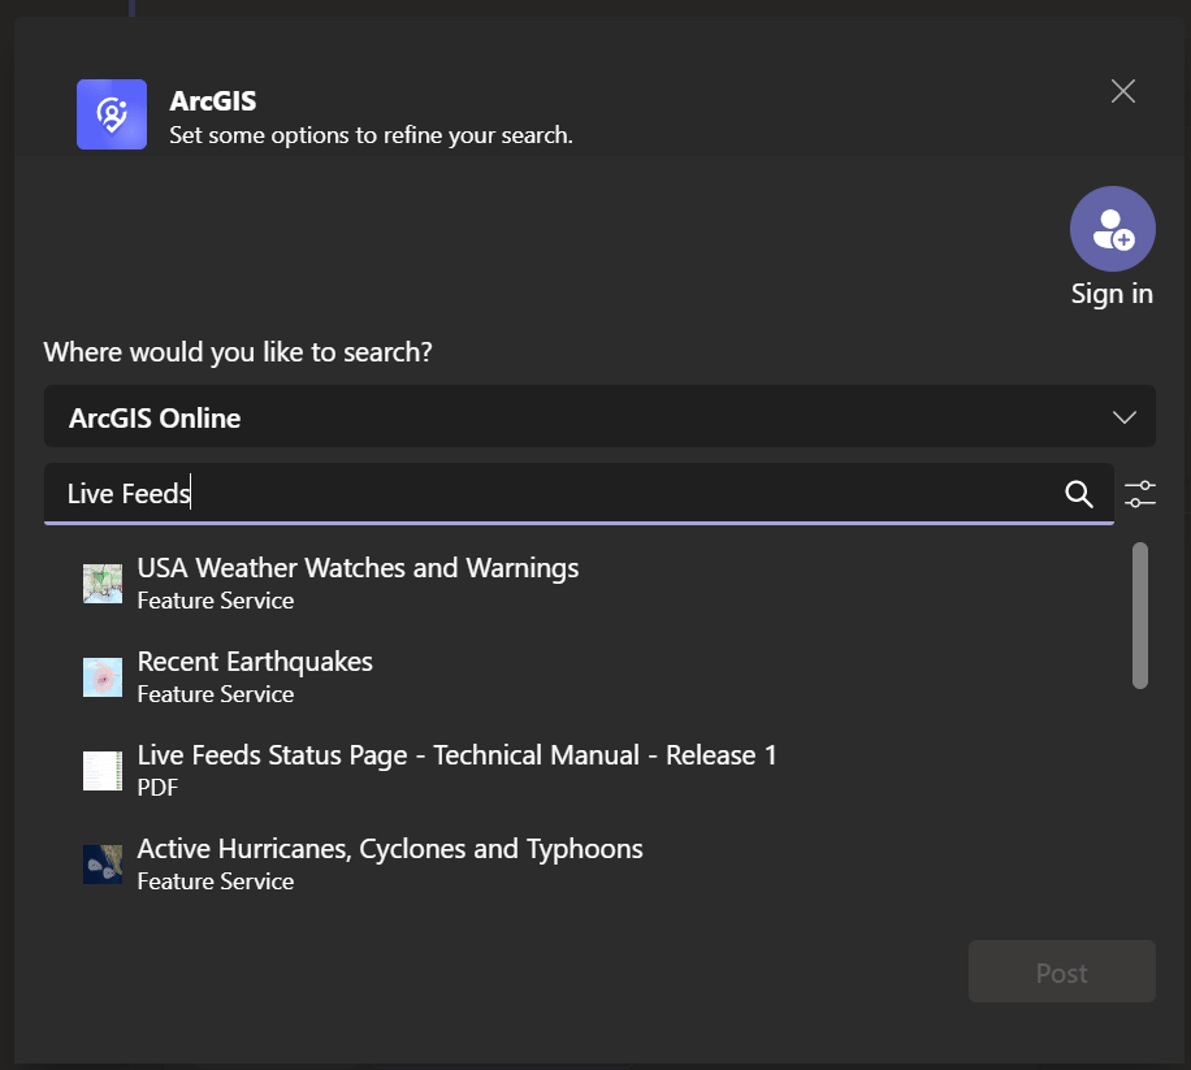Click the Recent Earthquakes thumbnail icon
This screenshot has height=1070, width=1191.
(102, 677)
